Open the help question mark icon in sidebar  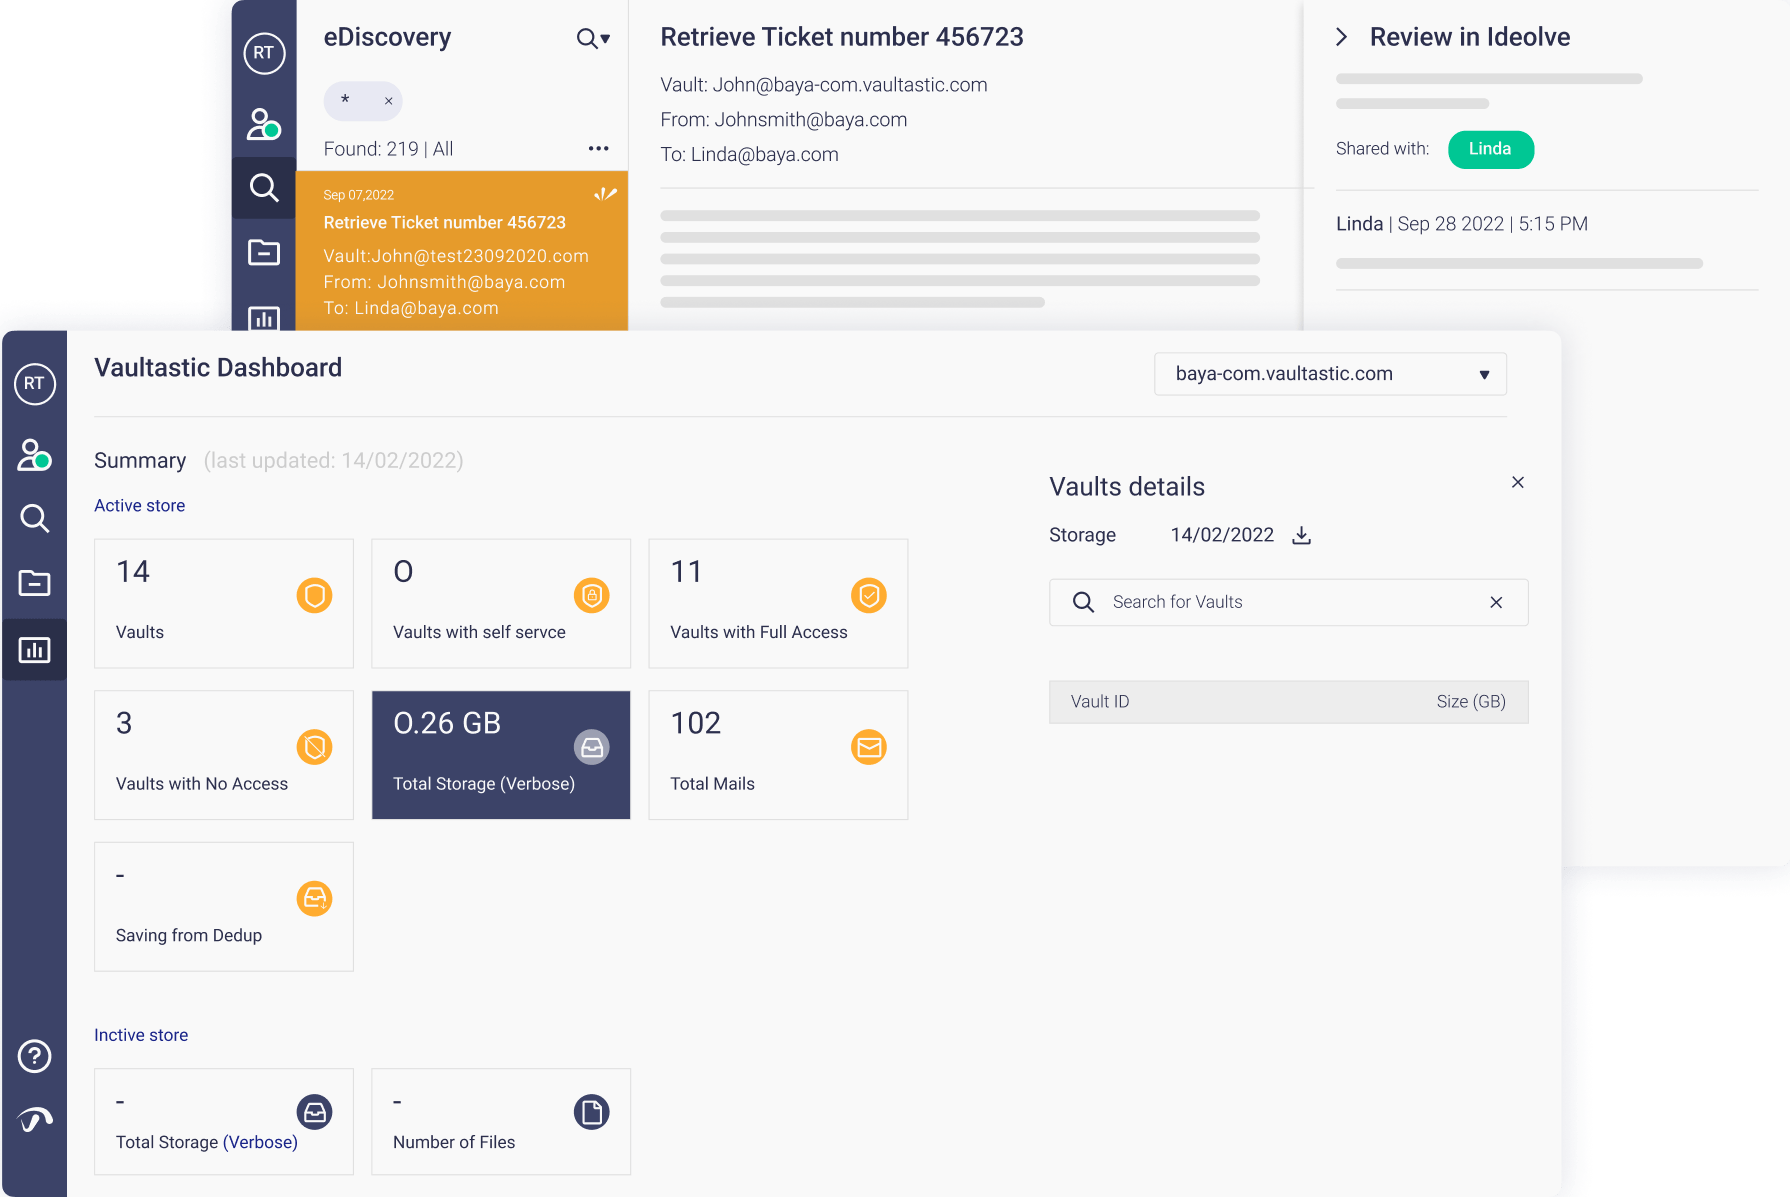tap(35, 1056)
